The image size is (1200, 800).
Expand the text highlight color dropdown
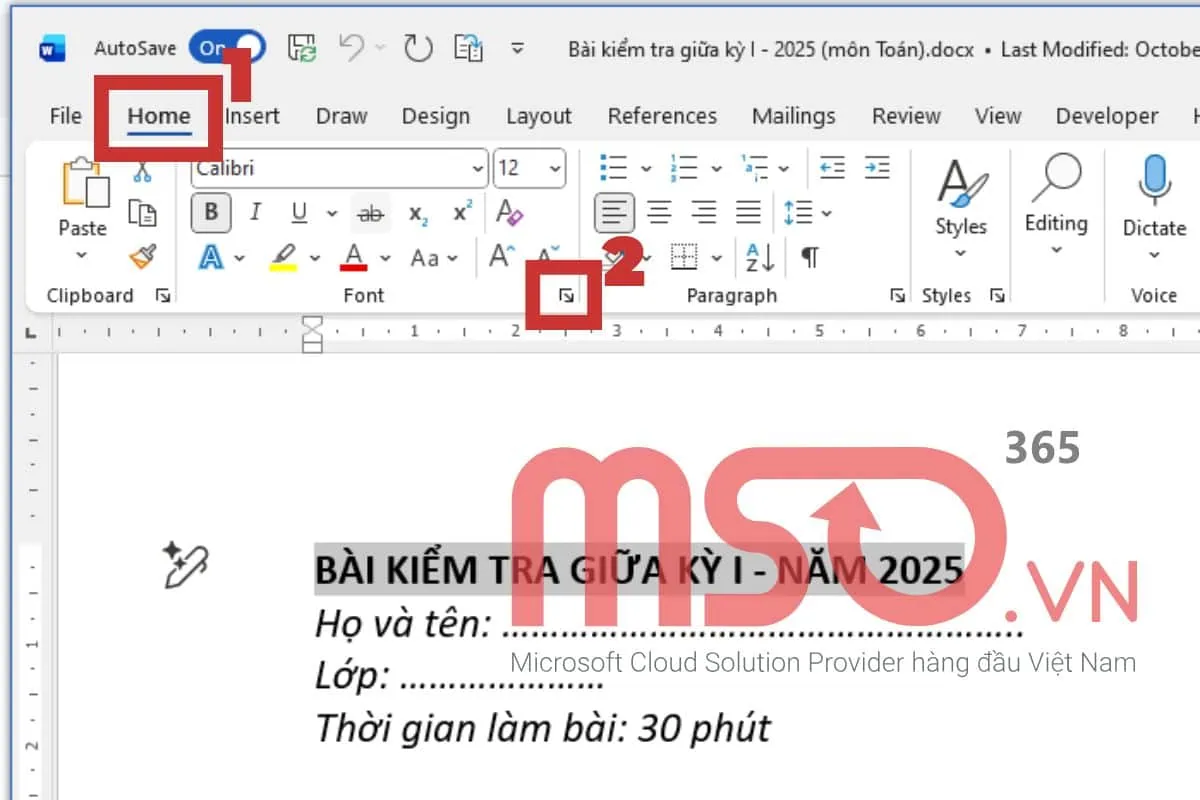coord(318,259)
